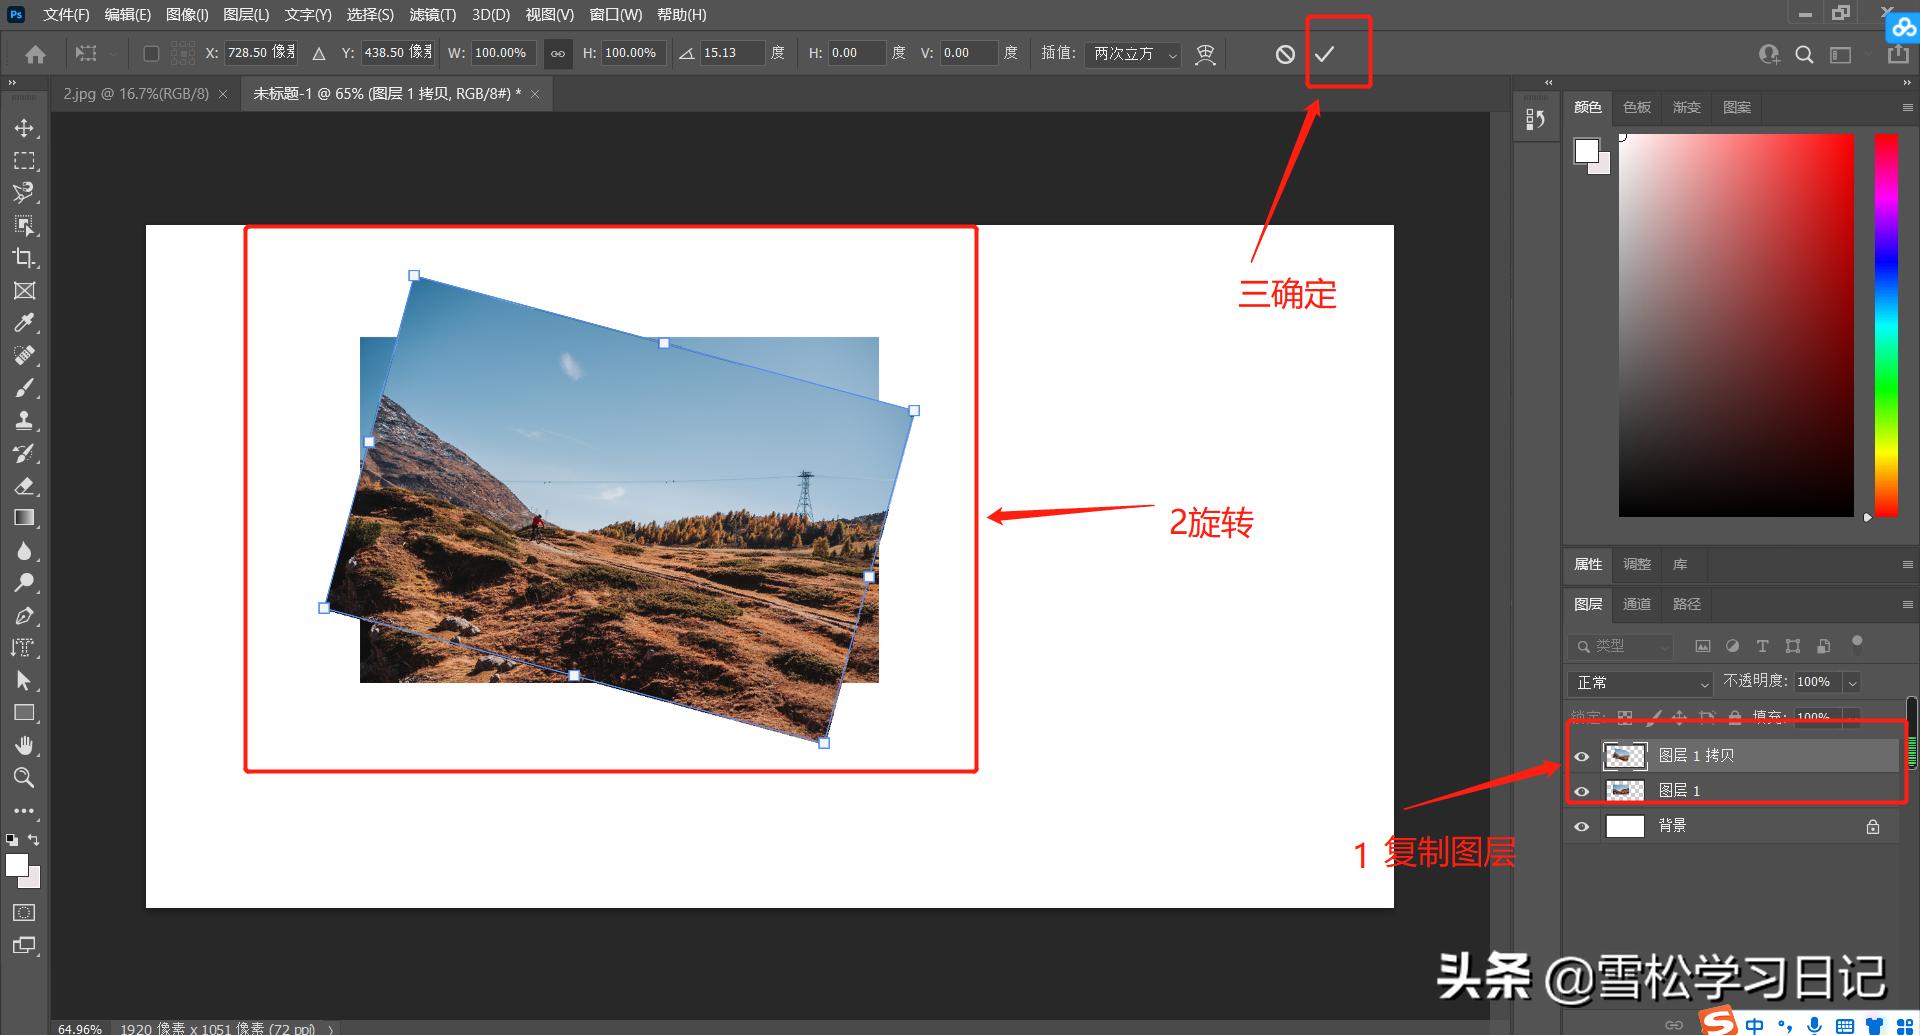
Task: Expand the 不透明度 opacity dropdown
Action: point(1852,682)
